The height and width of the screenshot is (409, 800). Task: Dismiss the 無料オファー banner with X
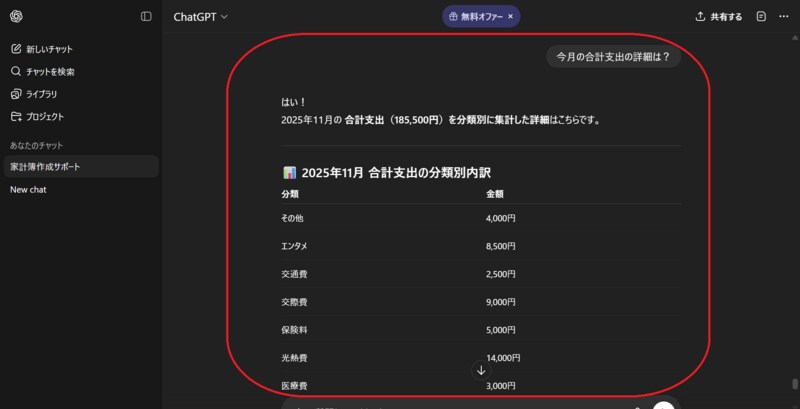pyautogui.click(x=511, y=17)
